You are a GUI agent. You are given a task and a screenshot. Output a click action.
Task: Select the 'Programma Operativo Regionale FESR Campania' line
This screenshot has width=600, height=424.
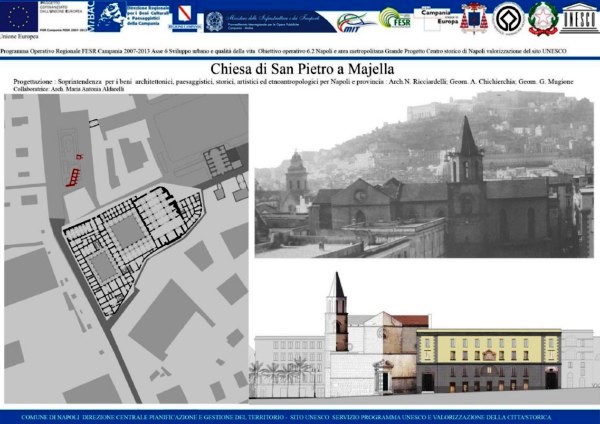pyautogui.click(x=283, y=51)
